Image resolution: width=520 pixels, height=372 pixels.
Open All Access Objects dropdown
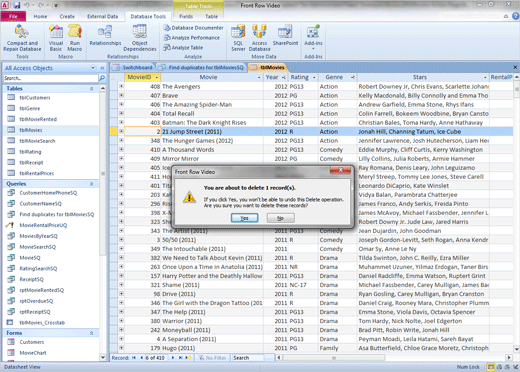[x=93, y=68]
